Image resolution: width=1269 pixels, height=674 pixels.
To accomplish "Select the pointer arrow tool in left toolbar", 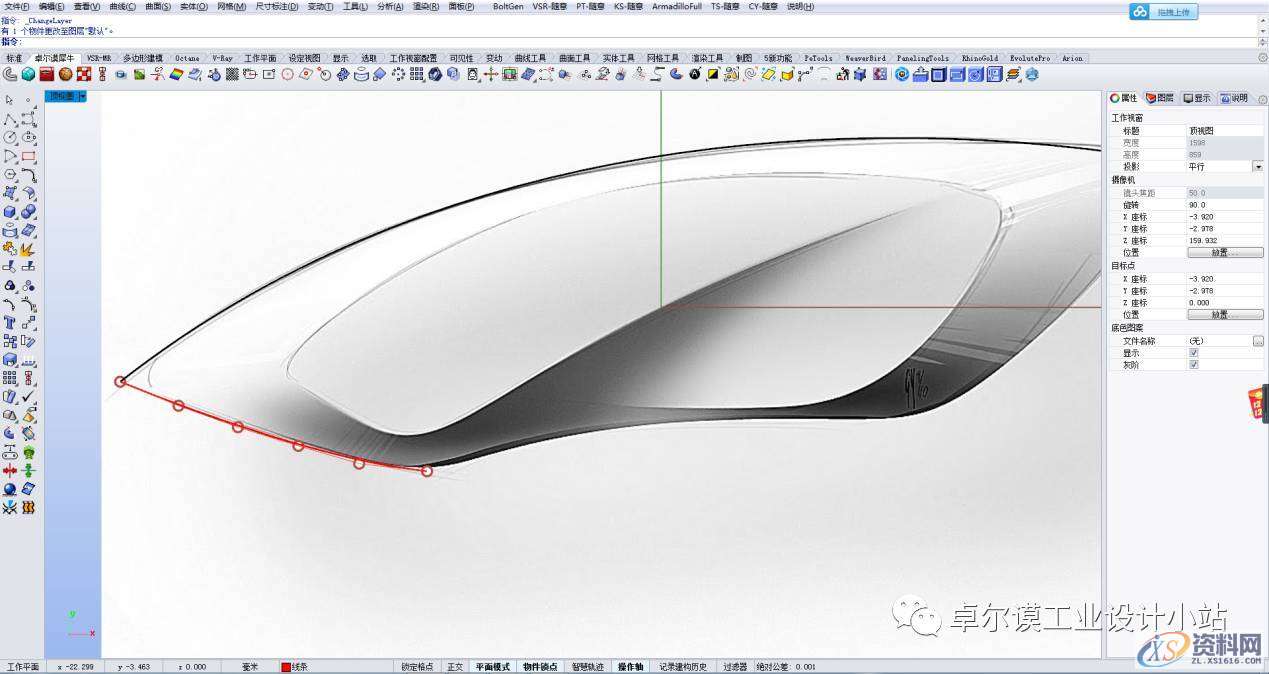I will click(9, 100).
